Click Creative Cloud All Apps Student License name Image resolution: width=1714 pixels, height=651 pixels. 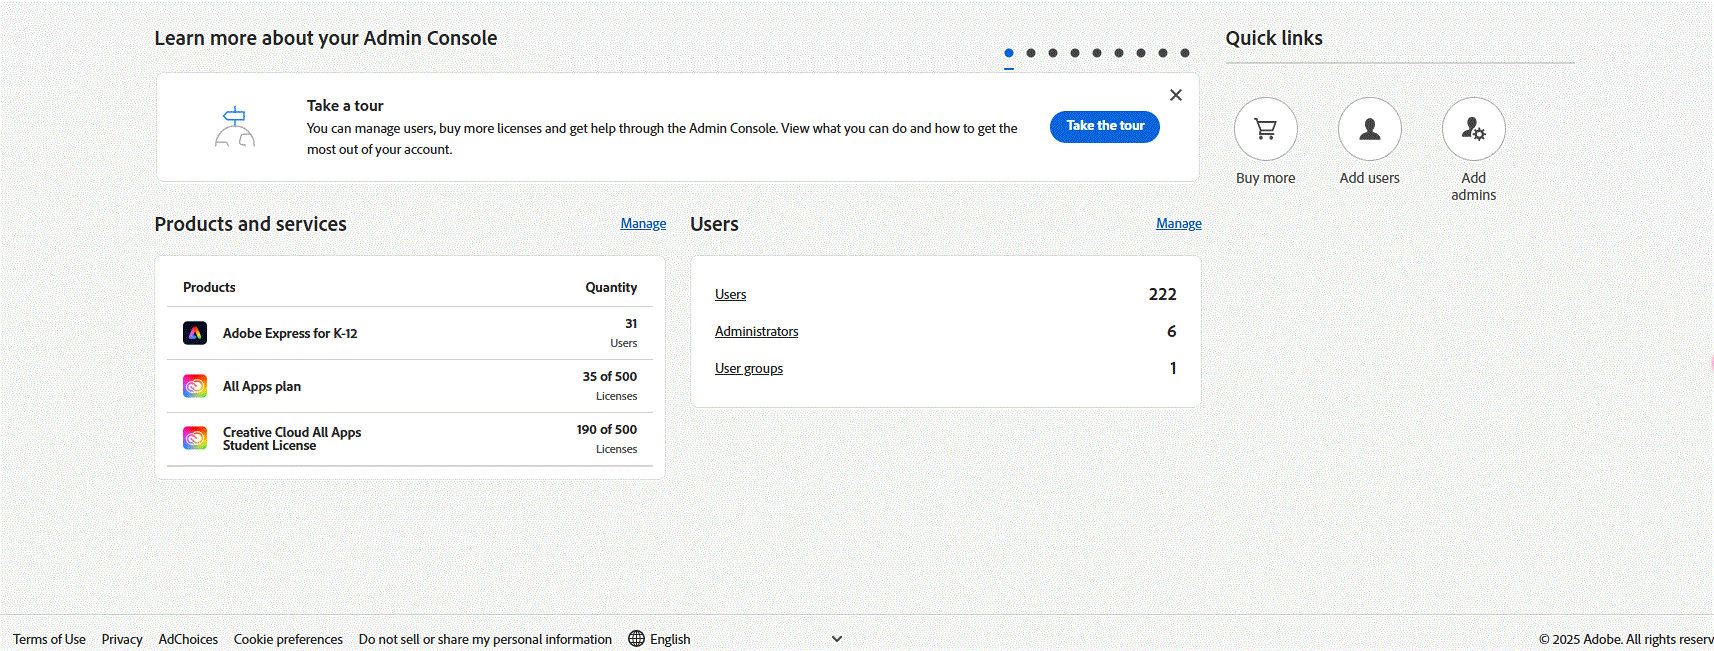pyautogui.click(x=292, y=439)
